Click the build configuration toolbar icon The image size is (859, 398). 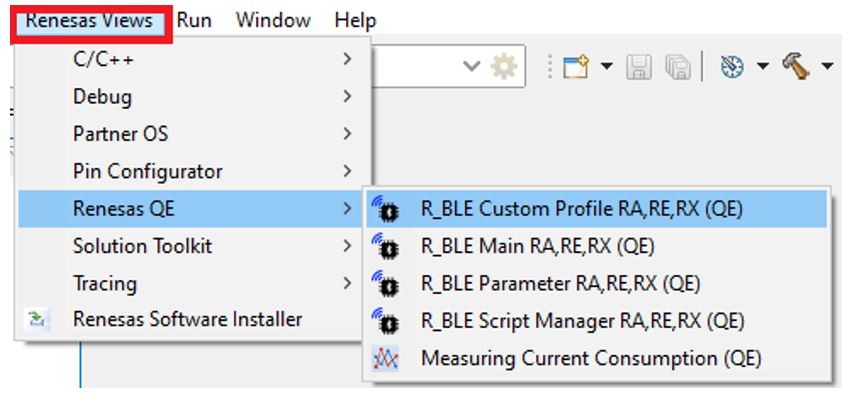732,67
